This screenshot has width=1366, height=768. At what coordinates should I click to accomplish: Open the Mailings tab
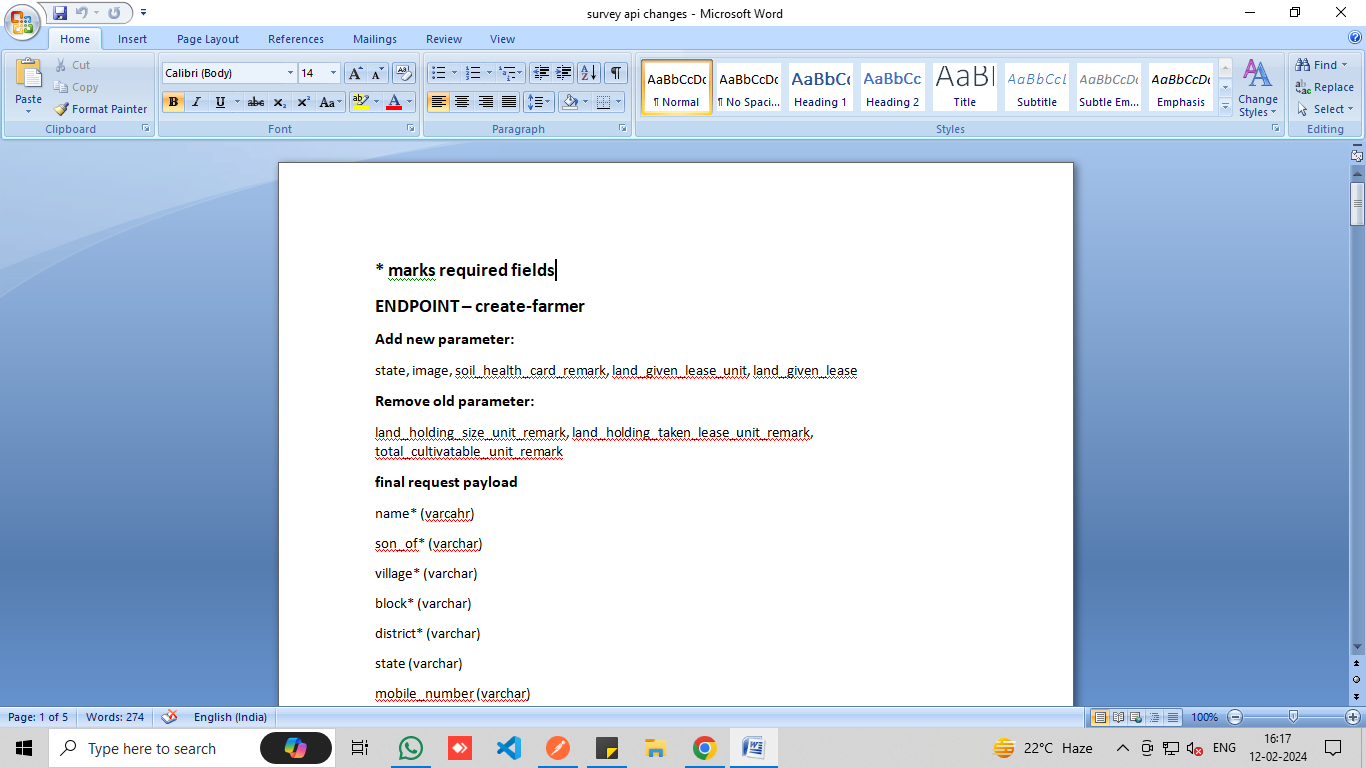375,39
